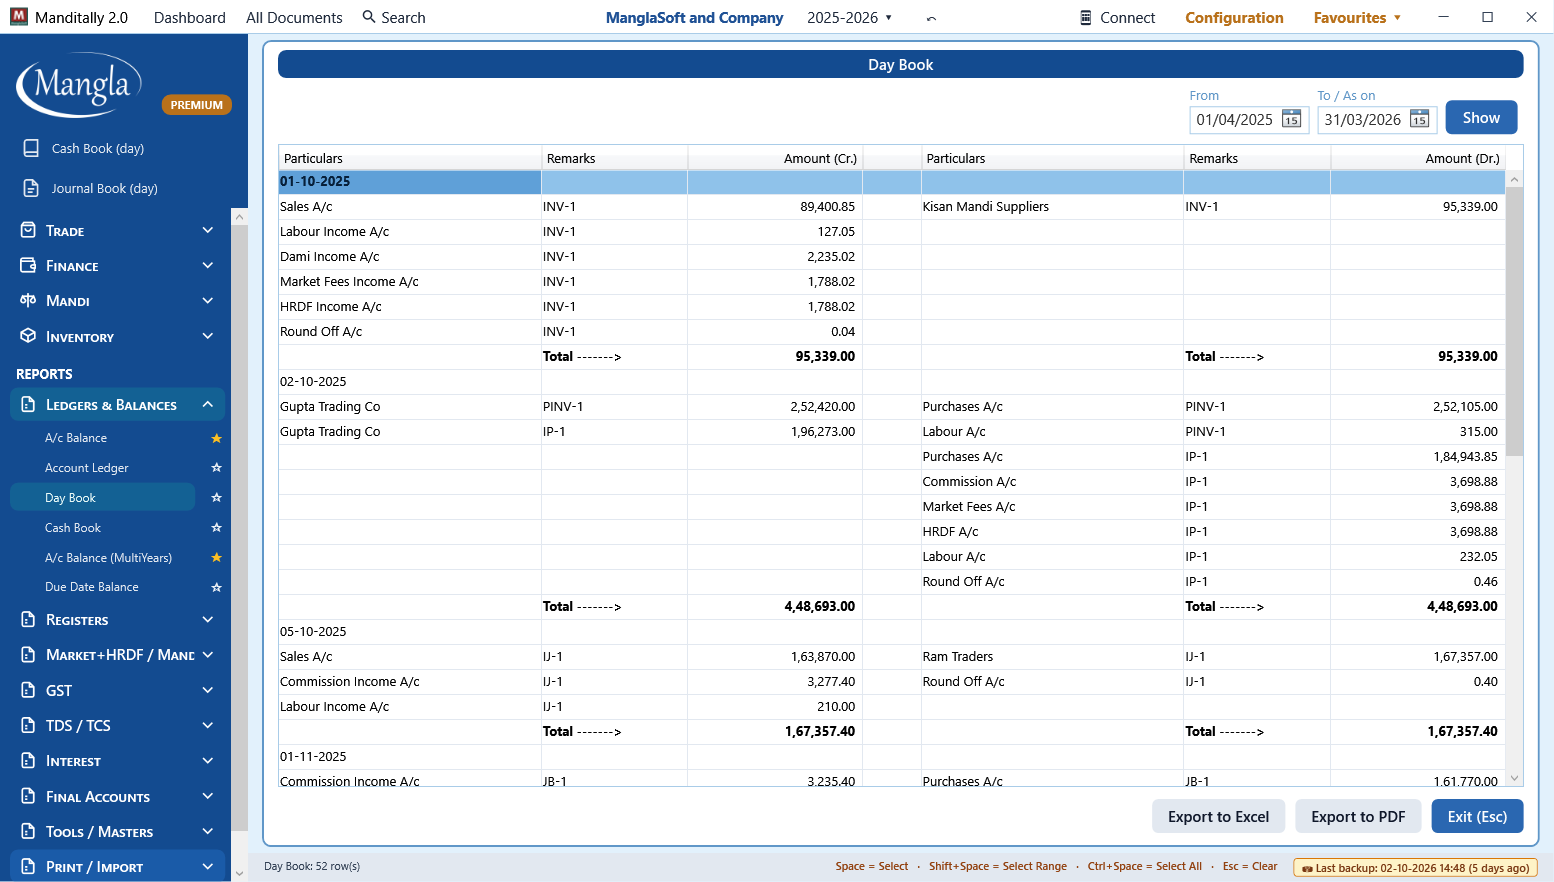Click the Mandi scales icon
Screen dimensions: 1554x882
(28, 300)
